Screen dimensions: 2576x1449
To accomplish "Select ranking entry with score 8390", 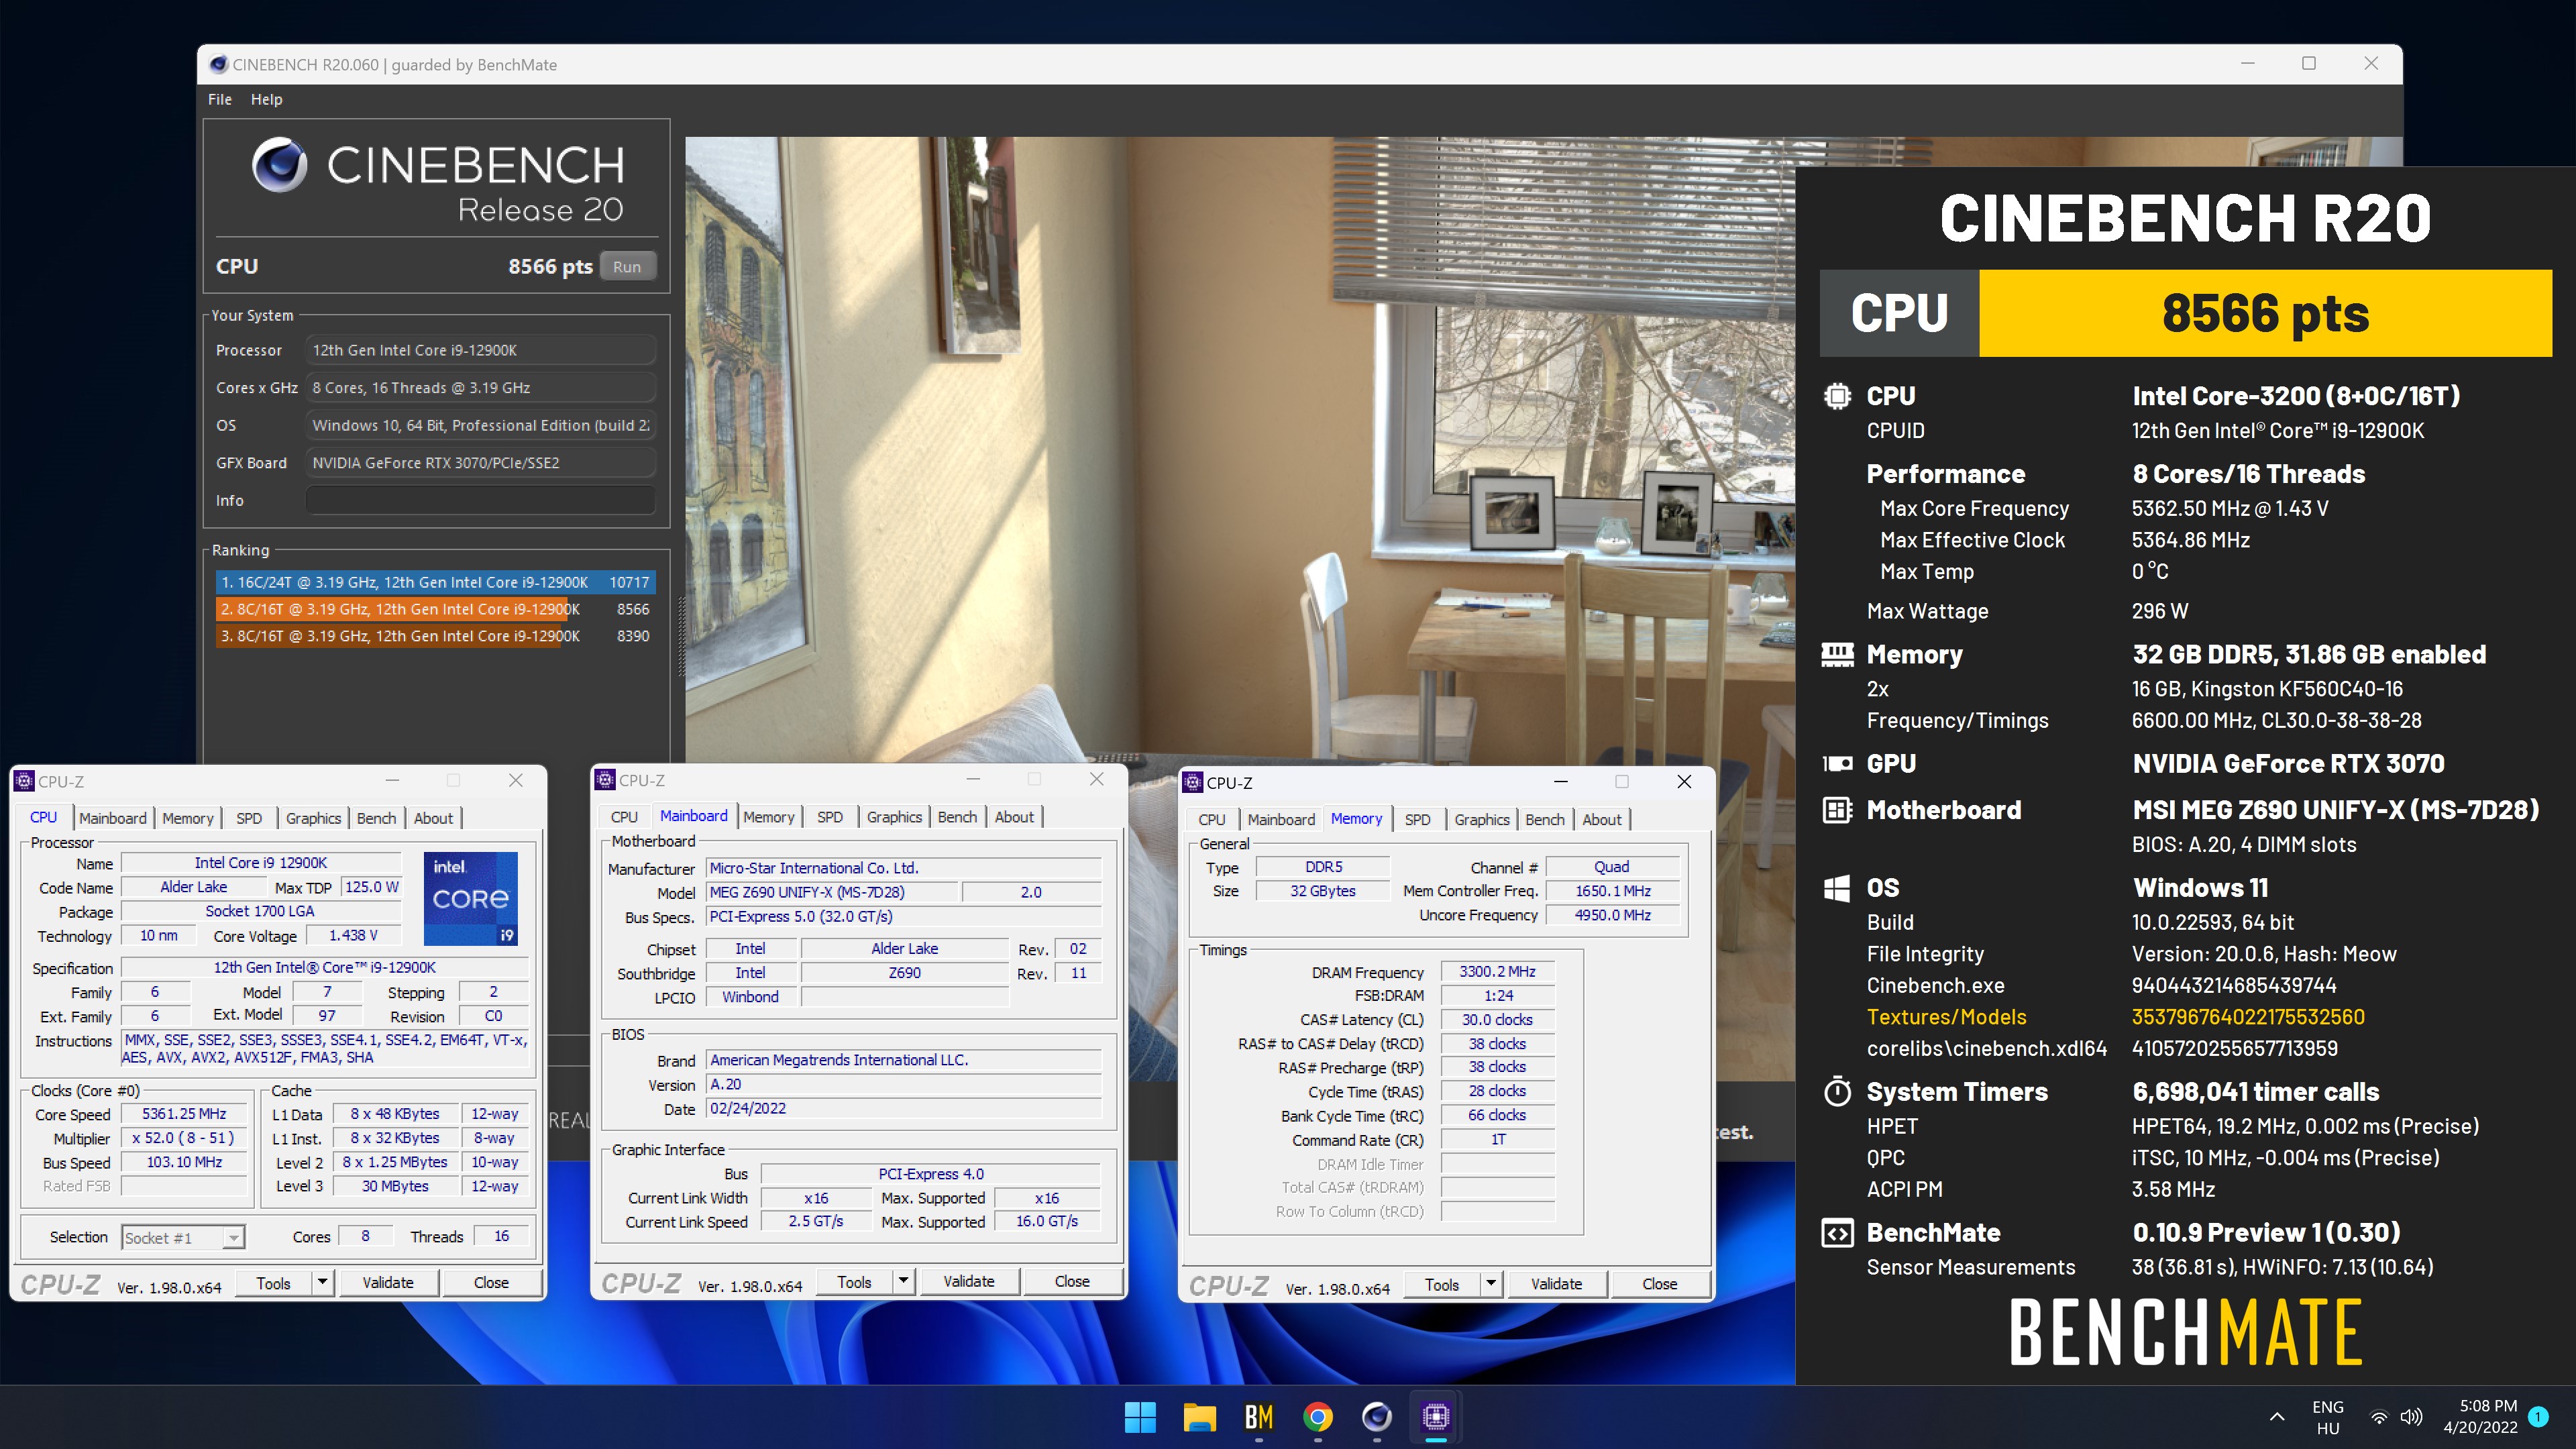I will 435,636.
